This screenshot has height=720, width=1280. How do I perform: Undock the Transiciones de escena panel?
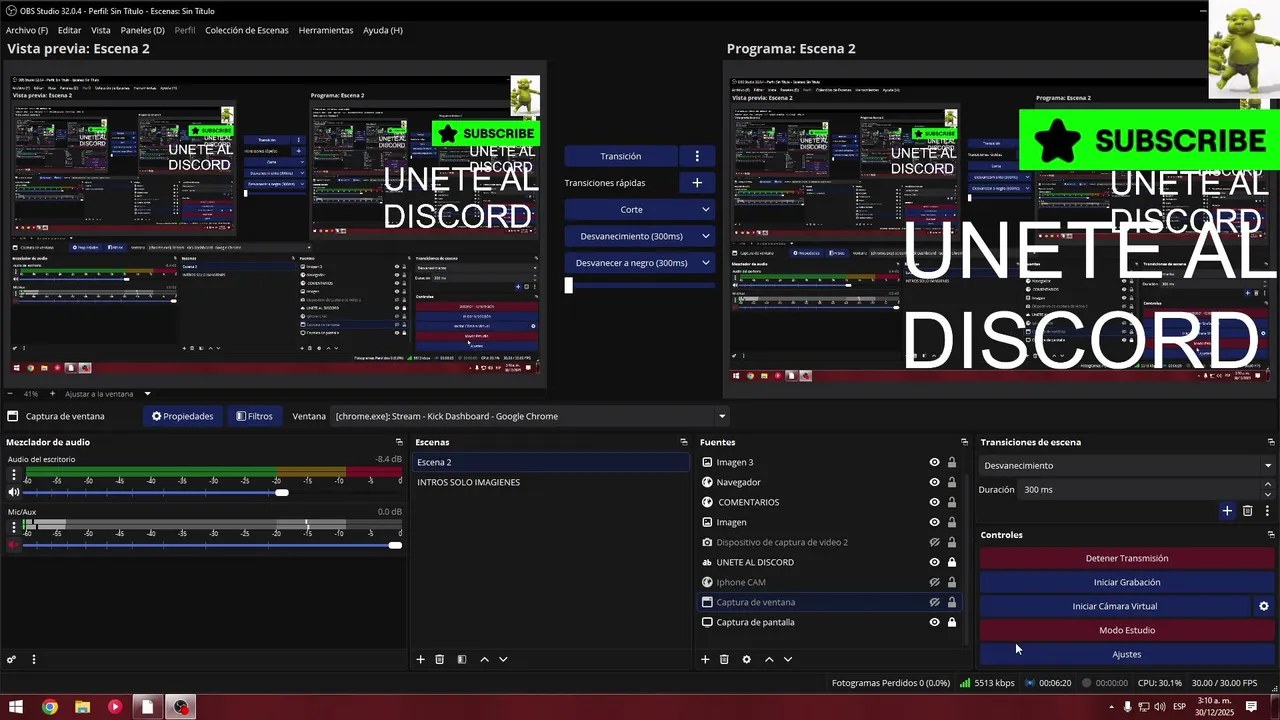(x=1271, y=442)
